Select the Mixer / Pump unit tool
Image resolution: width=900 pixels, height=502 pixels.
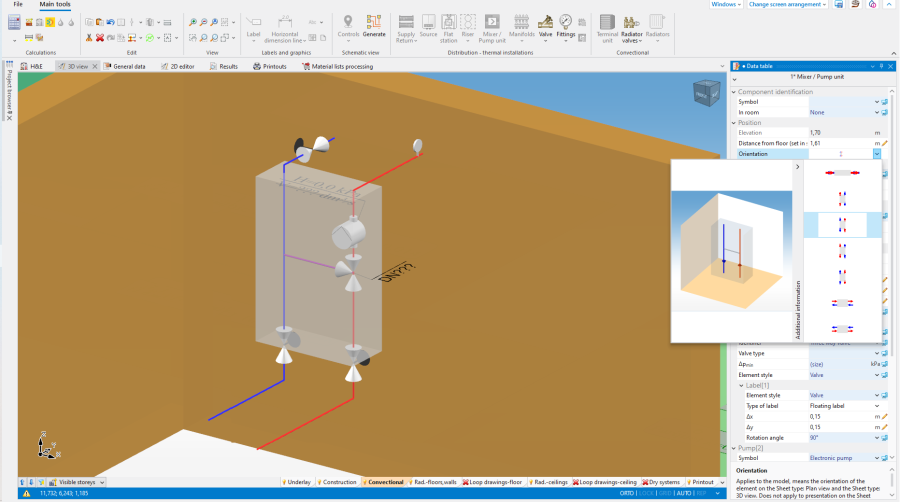492,28
